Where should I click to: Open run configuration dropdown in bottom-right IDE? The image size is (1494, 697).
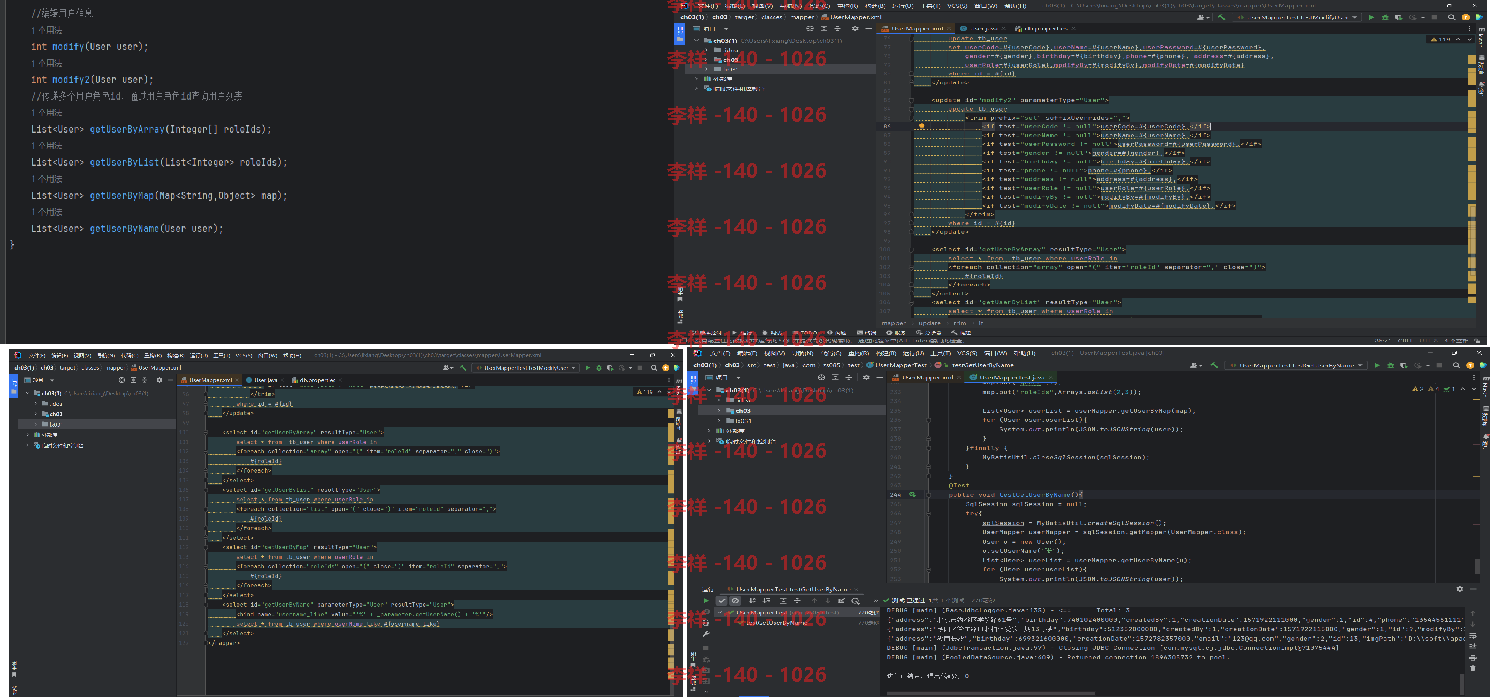click(1296, 365)
